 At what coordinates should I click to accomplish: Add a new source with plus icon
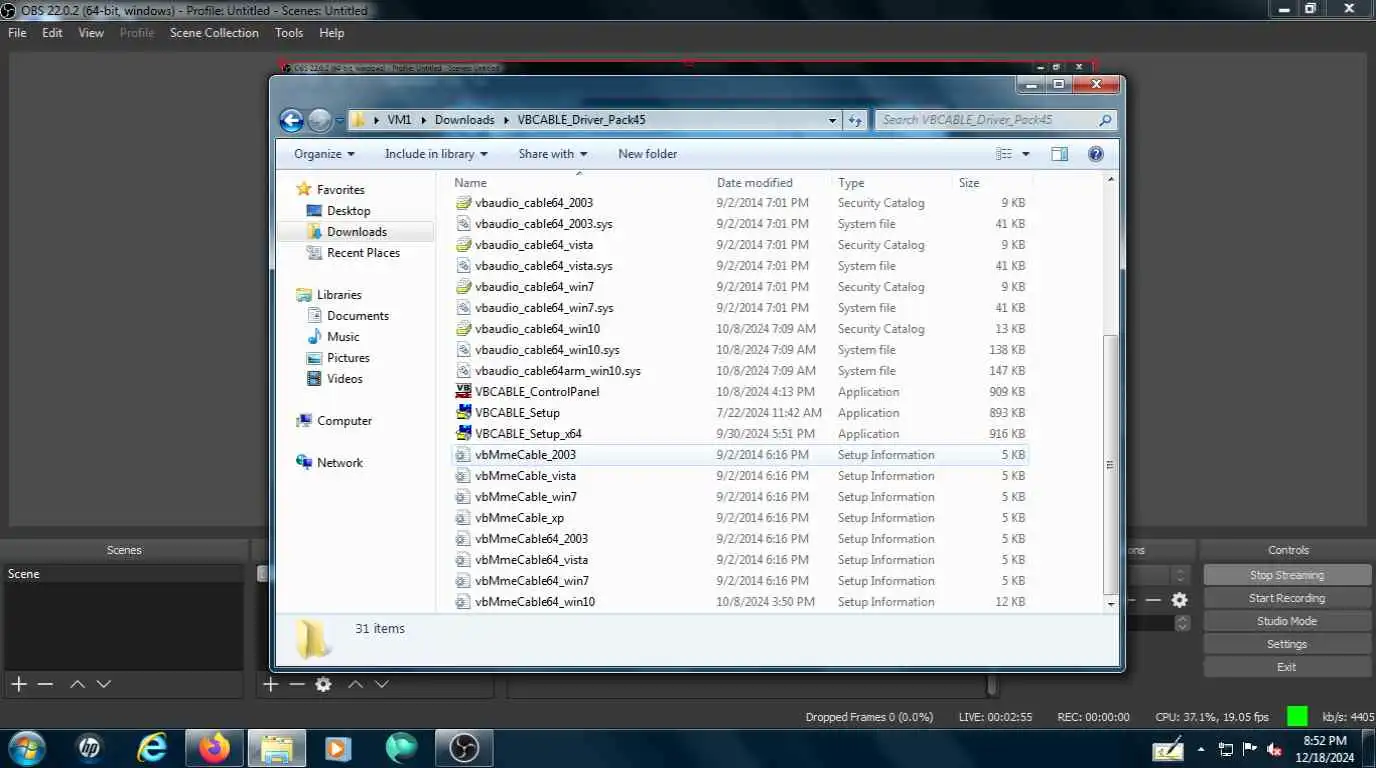[271, 684]
